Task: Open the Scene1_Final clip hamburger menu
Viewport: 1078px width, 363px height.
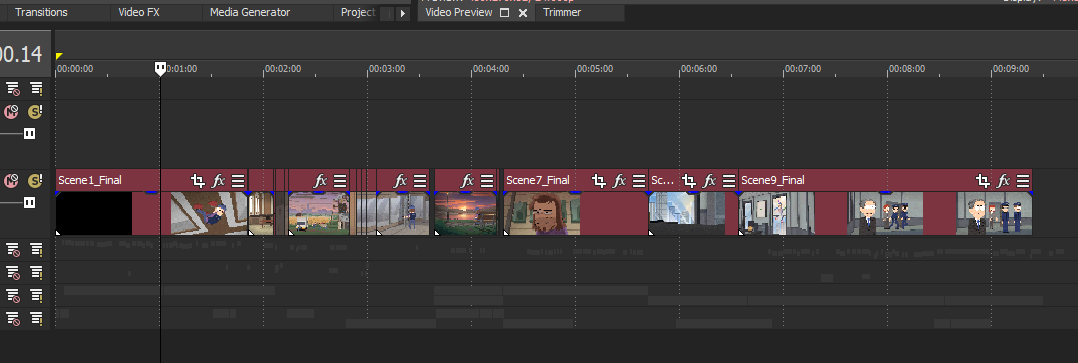Action: tap(238, 181)
